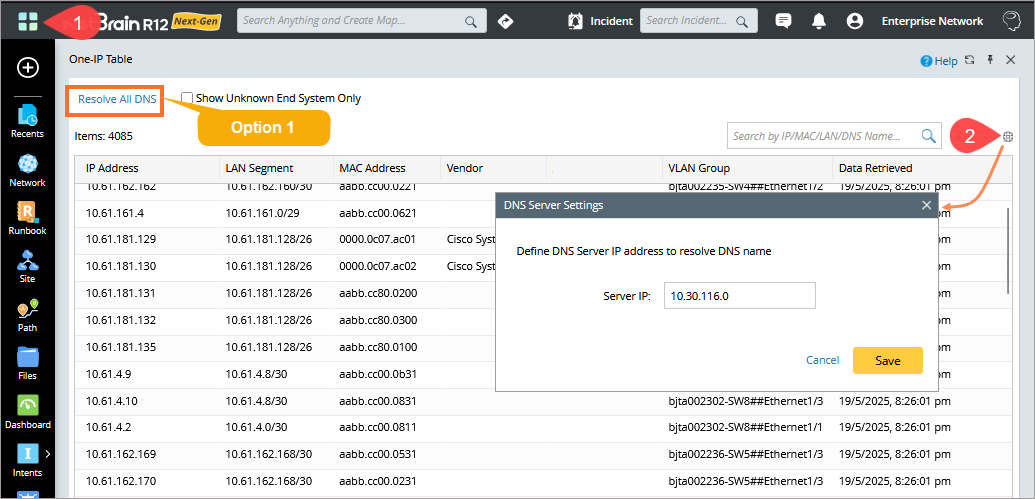Click Cancel in DNS Server Settings

click(x=822, y=360)
